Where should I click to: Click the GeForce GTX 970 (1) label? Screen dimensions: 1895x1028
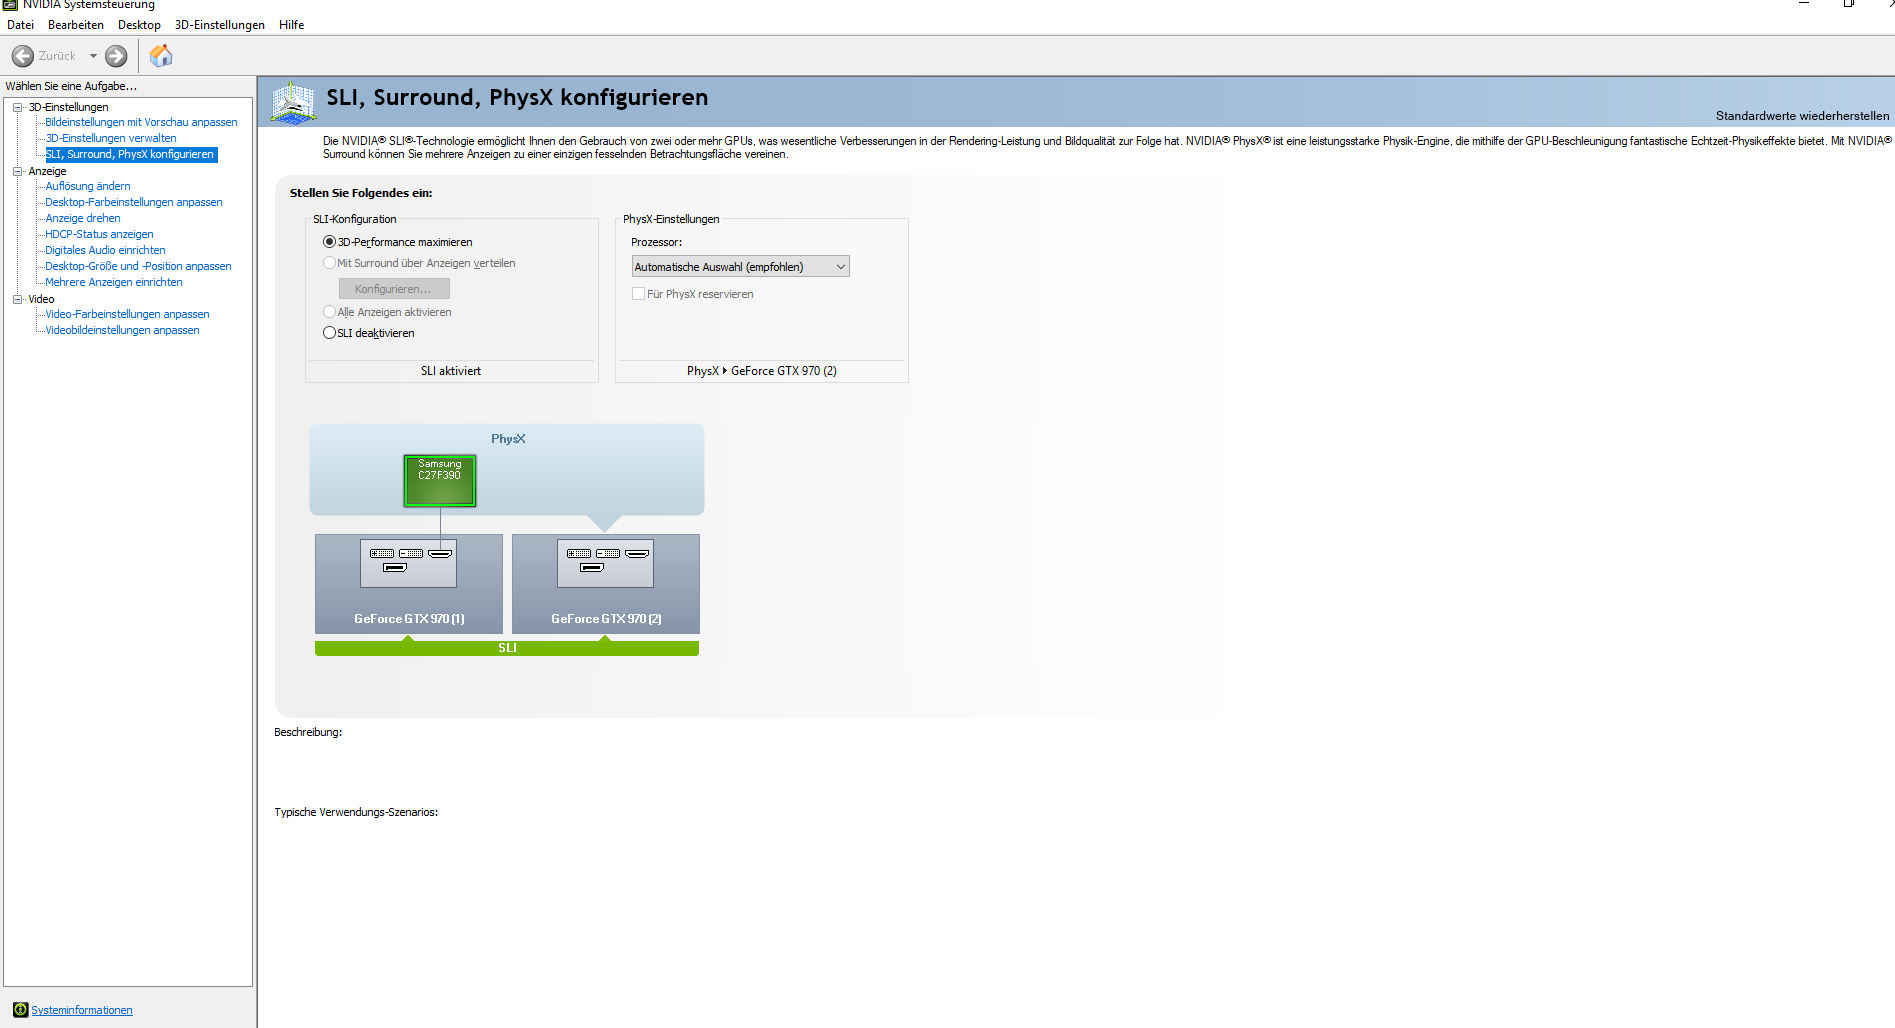[x=409, y=619]
